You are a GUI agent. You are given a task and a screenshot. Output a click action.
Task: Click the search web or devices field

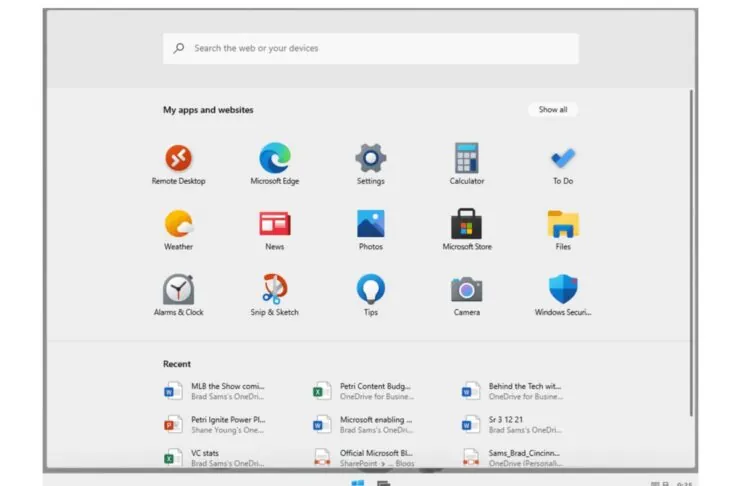371,49
